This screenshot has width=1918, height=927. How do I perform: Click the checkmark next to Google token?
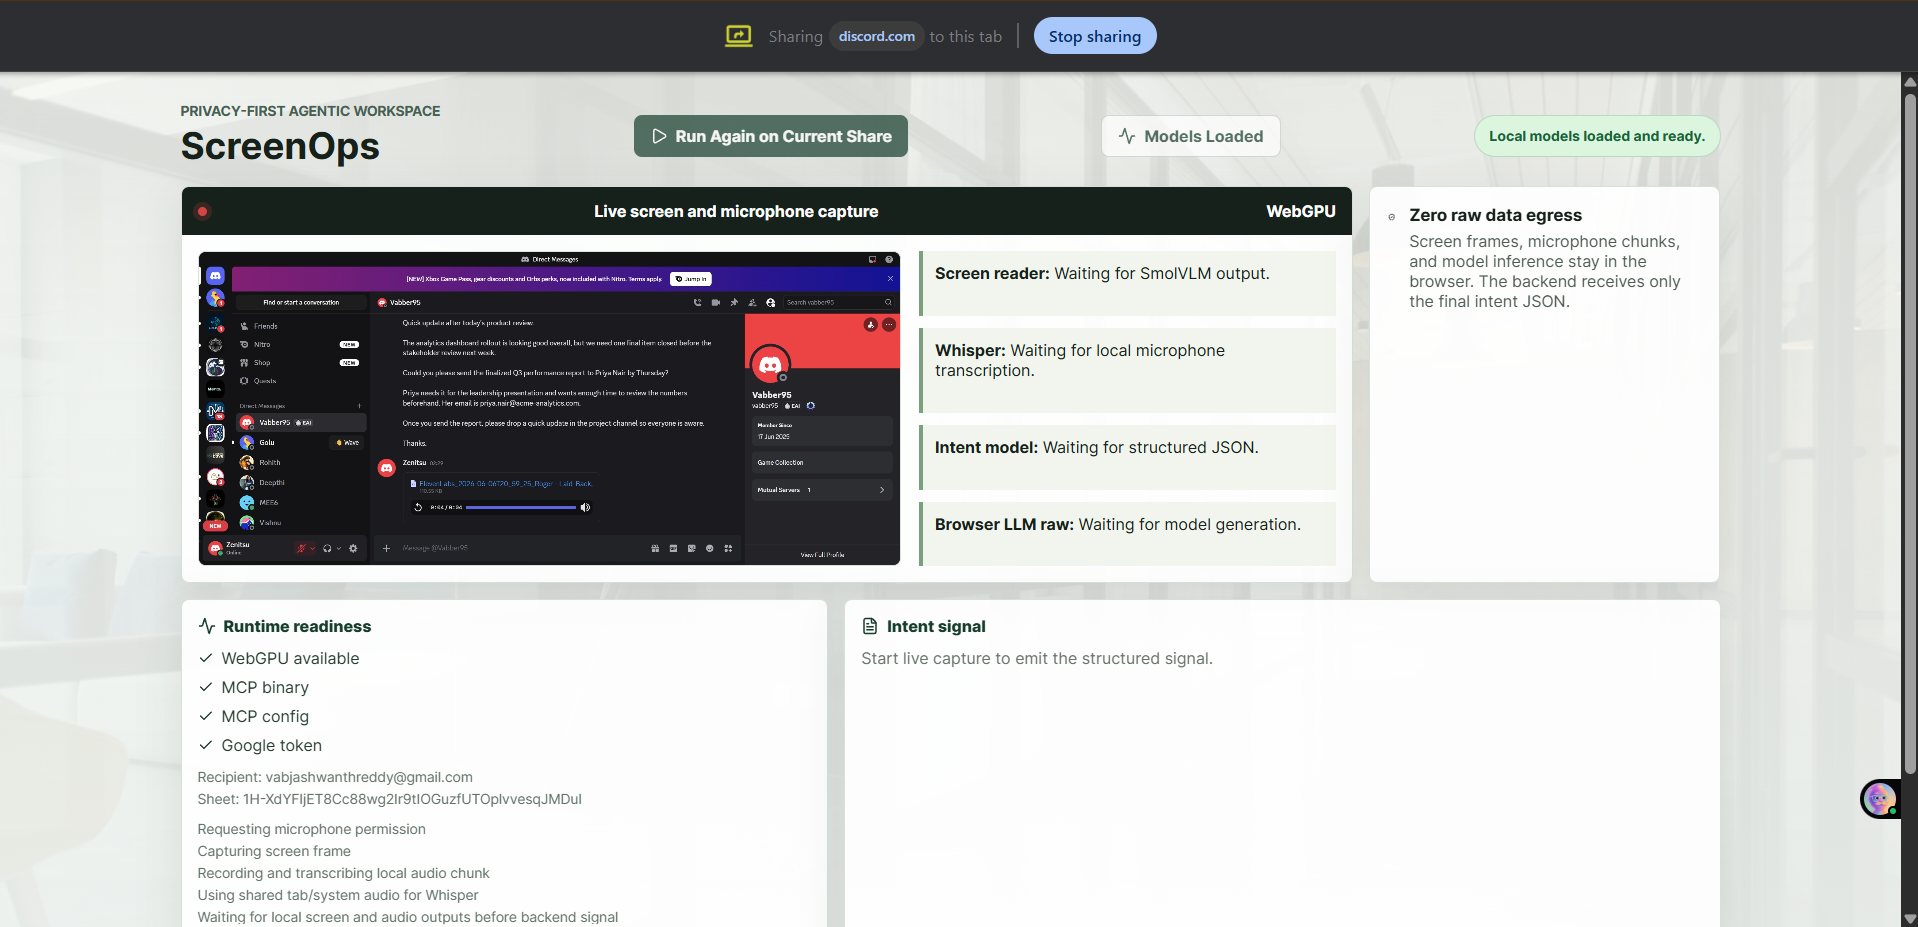pyautogui.click(x=206, y=745)
